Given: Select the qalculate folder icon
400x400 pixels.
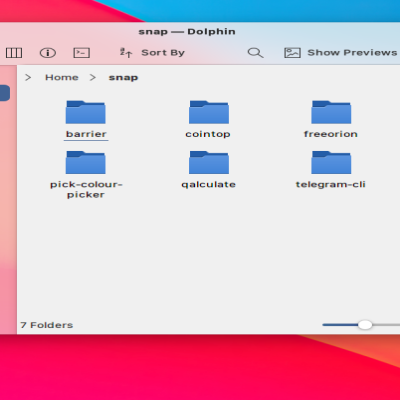Looking at the screenshot, I should tap(209, 162).
